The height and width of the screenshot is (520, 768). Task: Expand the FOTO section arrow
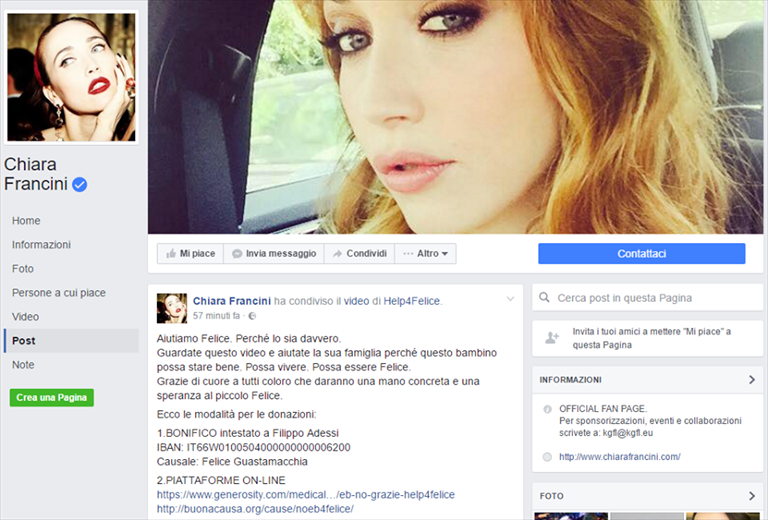tap(752, 496)
